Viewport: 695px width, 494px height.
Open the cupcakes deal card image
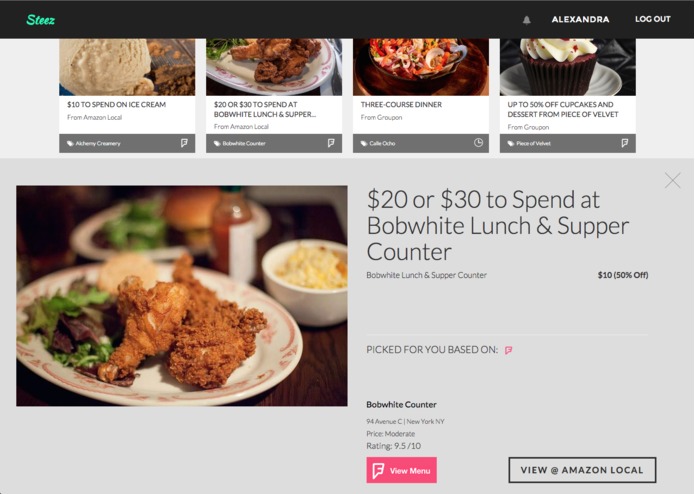pyautogui.click(x=568, y=67)
